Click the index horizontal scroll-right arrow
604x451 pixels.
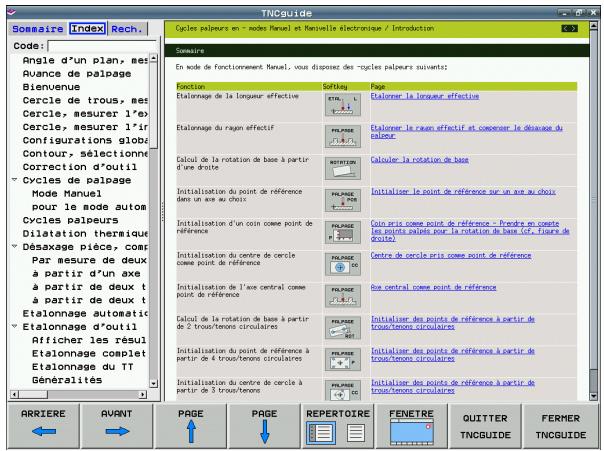click(143, 394)
